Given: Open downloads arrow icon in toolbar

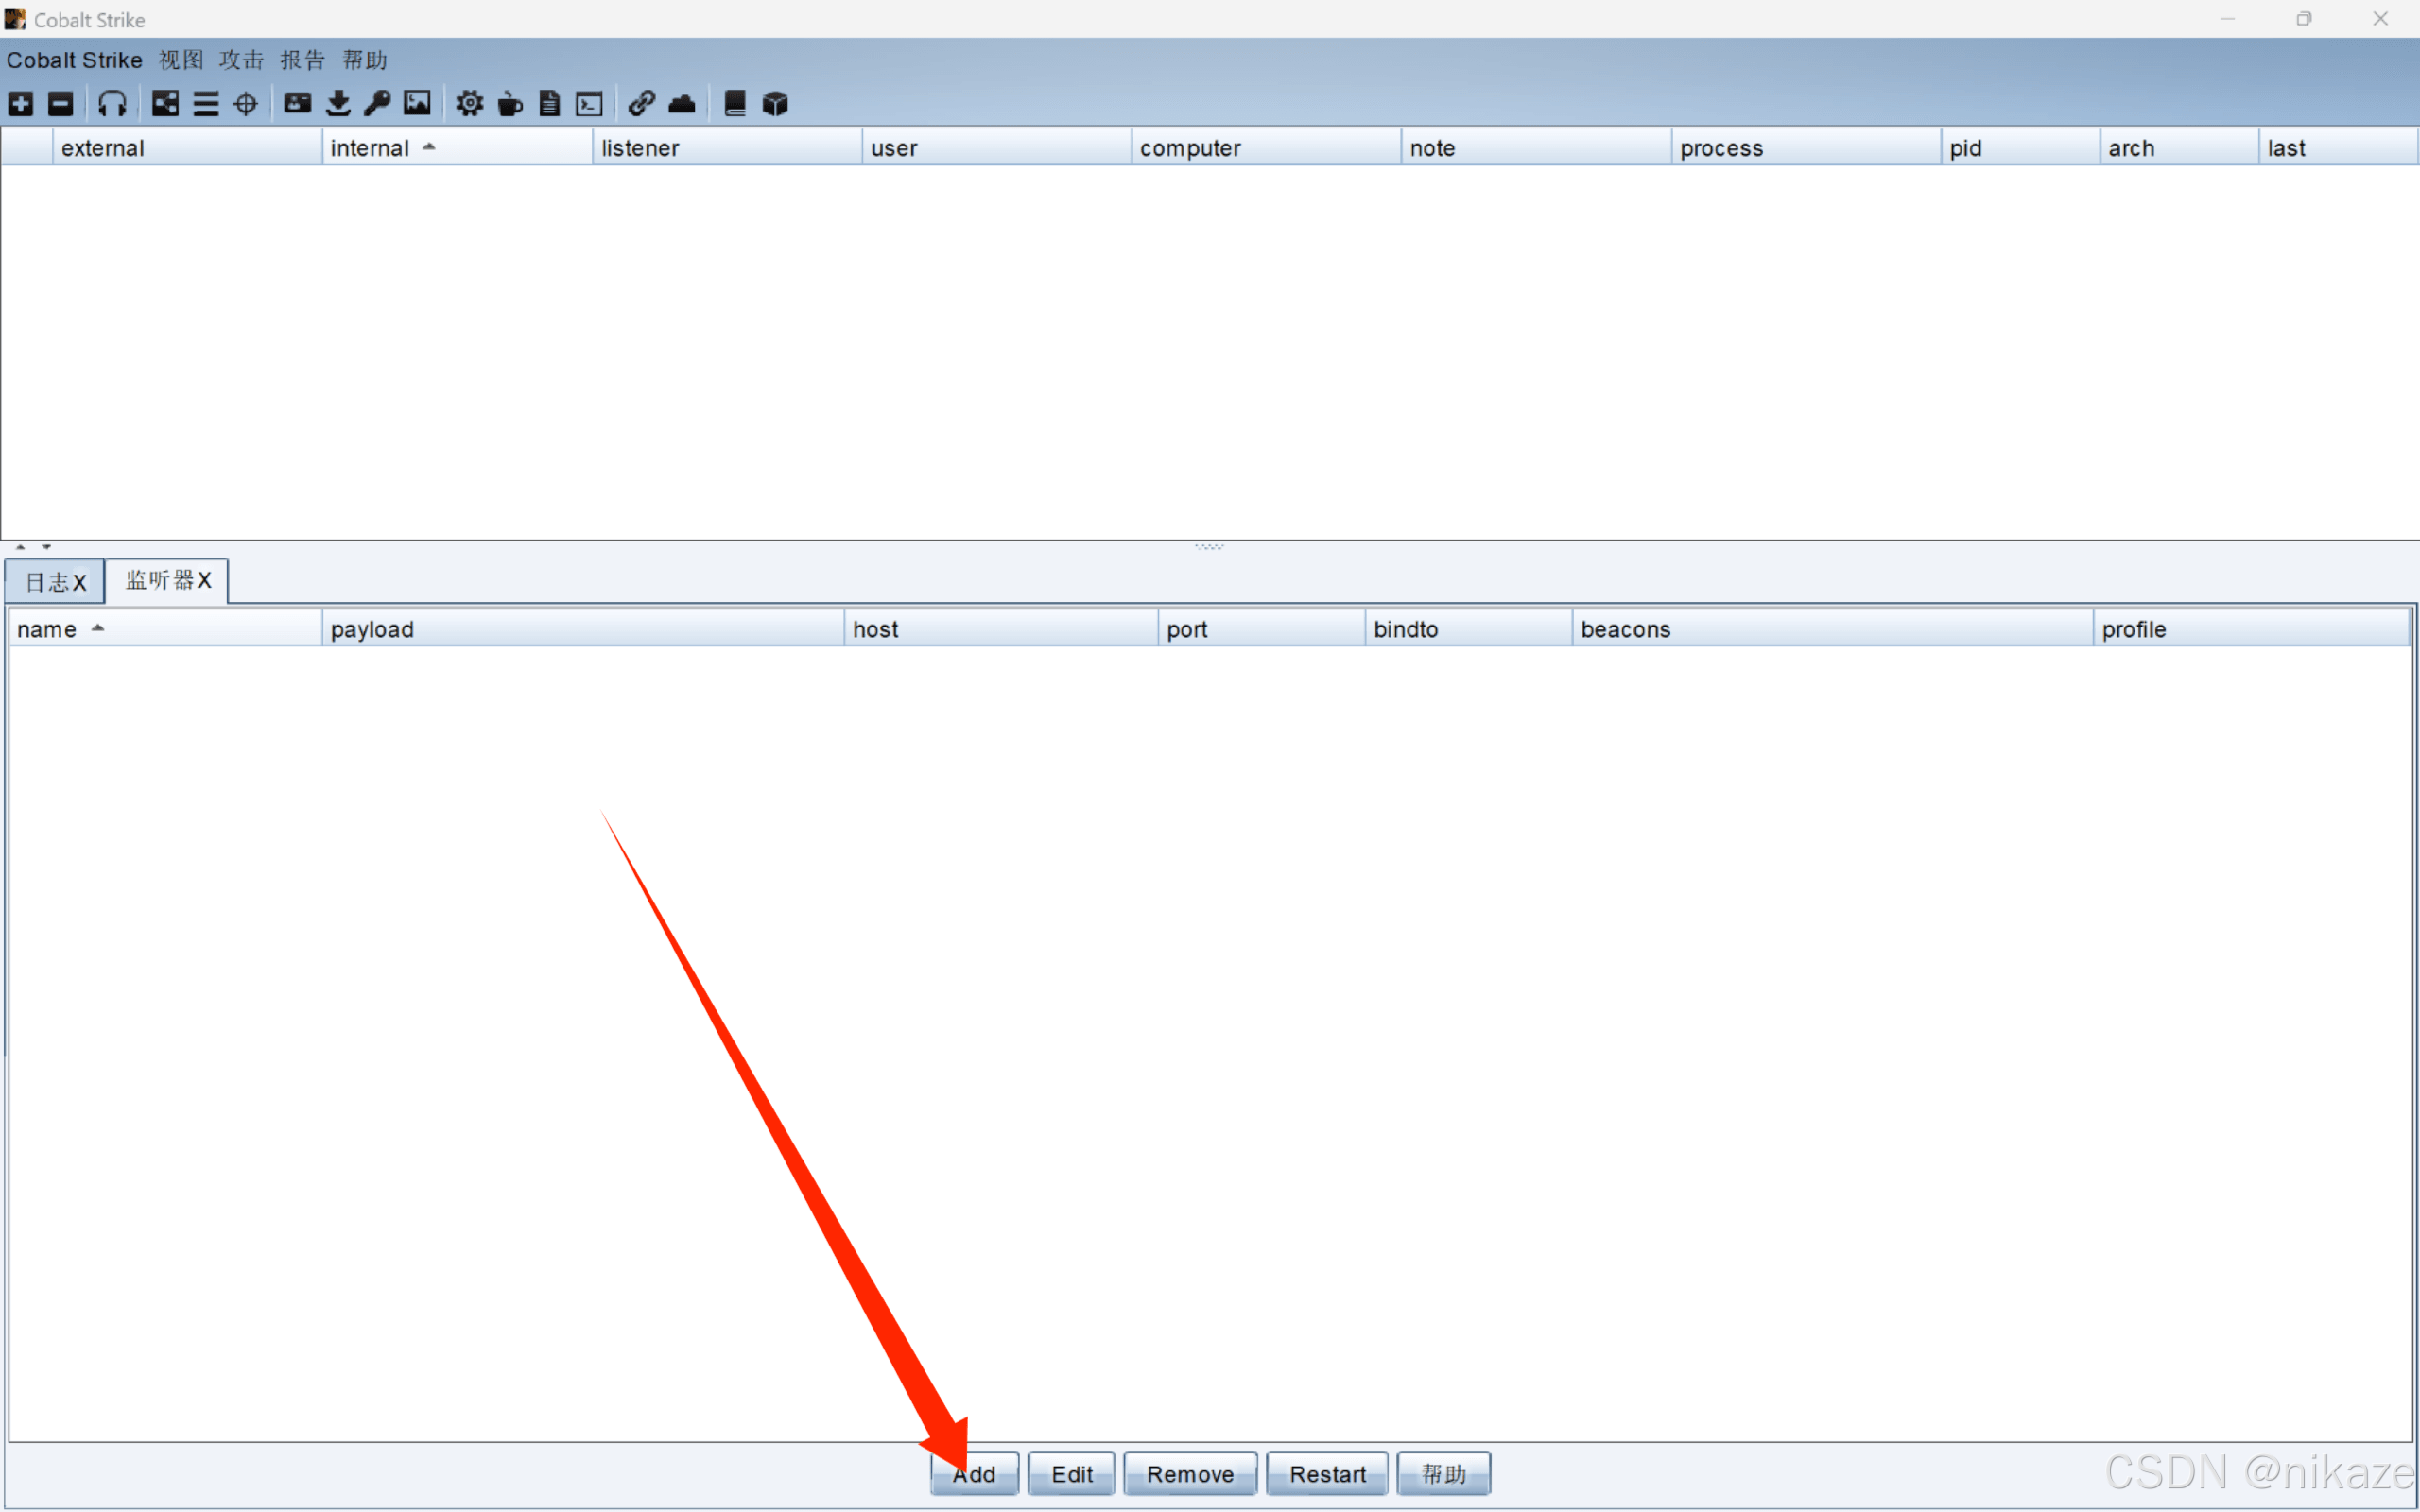Looking at the screenshot, I should point(338,103).
